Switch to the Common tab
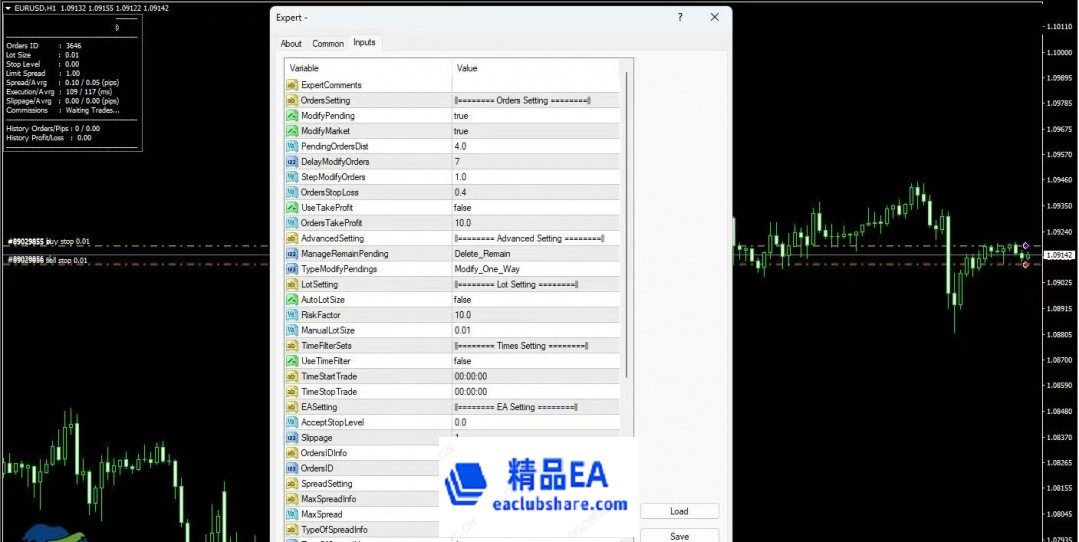 [328, 44]
